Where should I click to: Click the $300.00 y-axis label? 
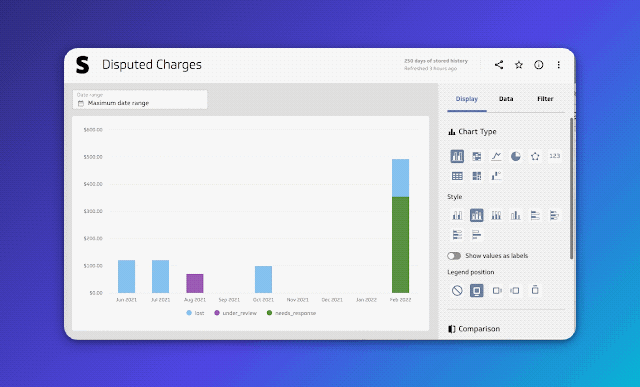(93, 211)
